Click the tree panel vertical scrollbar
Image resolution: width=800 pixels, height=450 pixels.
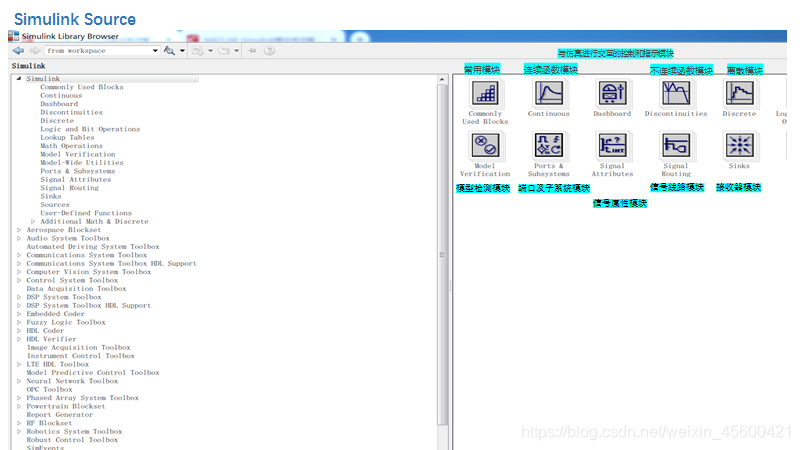(x=442, y=254)
